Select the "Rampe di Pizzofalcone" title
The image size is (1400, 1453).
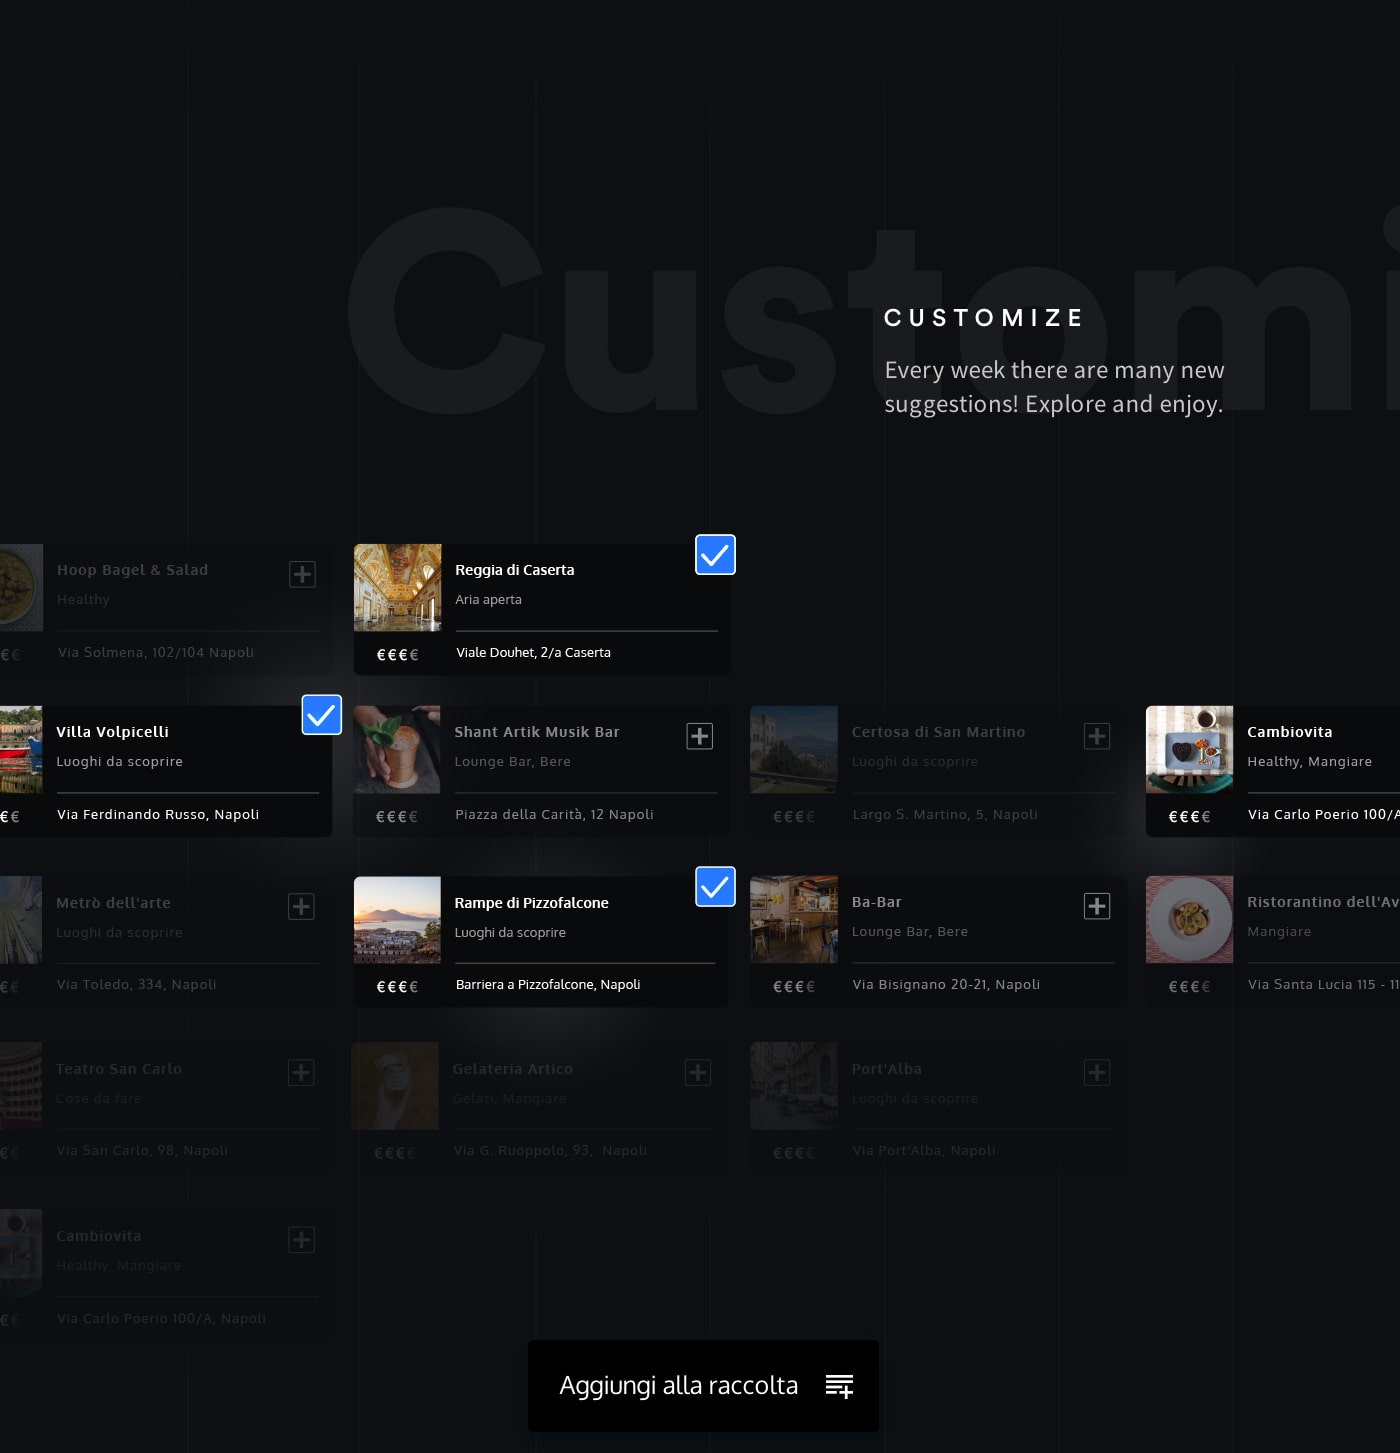click(532, 903)
